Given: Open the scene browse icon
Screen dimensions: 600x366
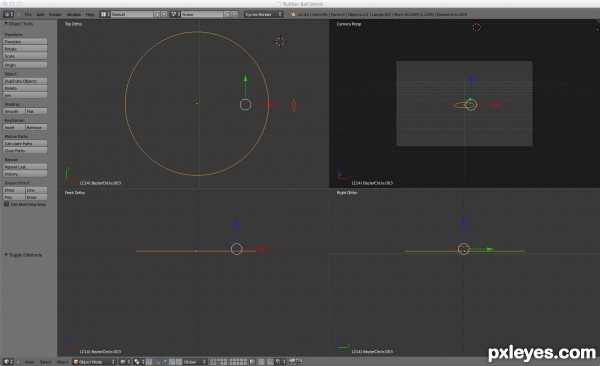Looking at the screenshot, I should (x=175, y=14).
